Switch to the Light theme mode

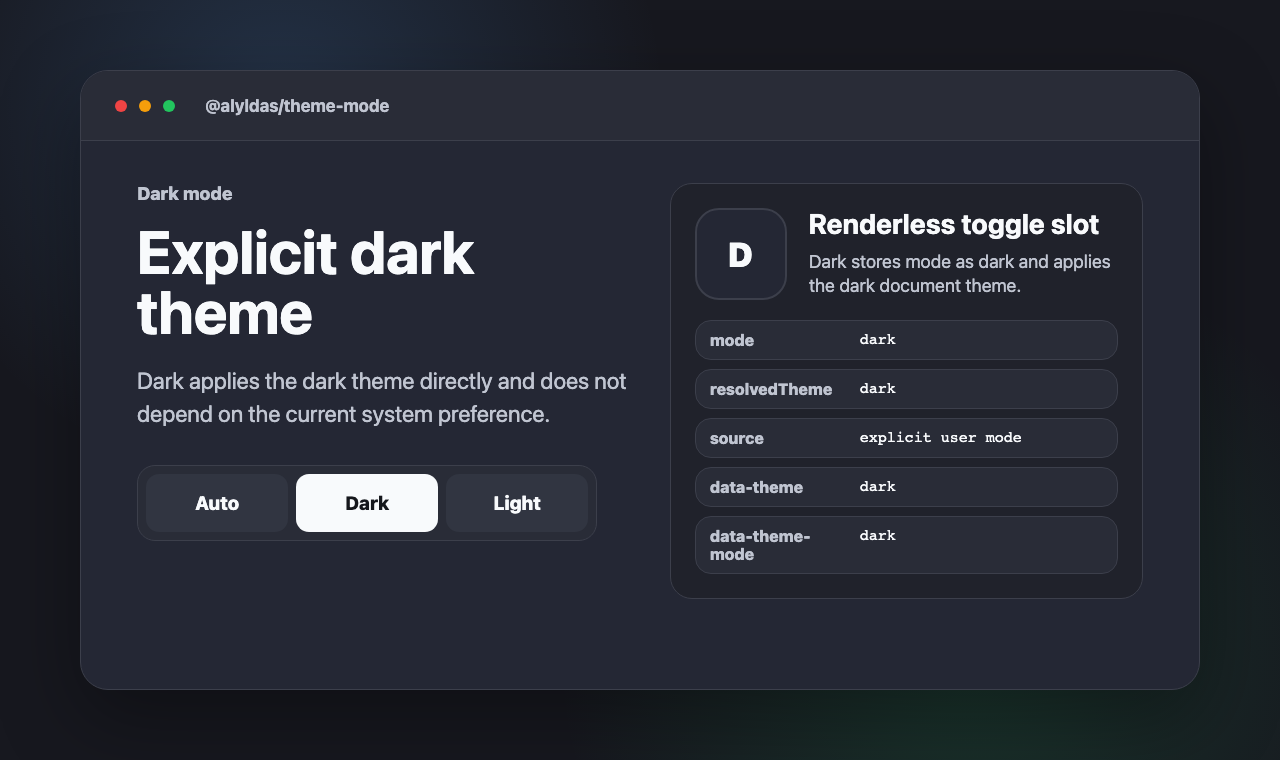pos(517,503)
